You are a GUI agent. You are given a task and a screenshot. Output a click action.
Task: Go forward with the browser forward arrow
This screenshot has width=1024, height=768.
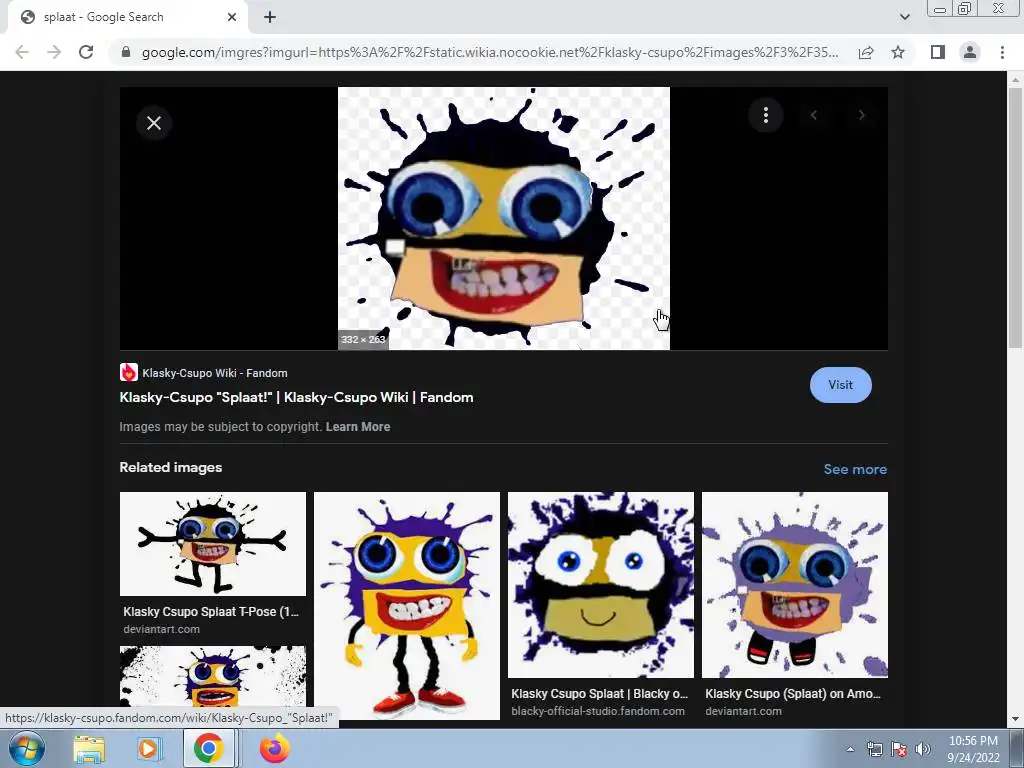click(x=54, y=52)
